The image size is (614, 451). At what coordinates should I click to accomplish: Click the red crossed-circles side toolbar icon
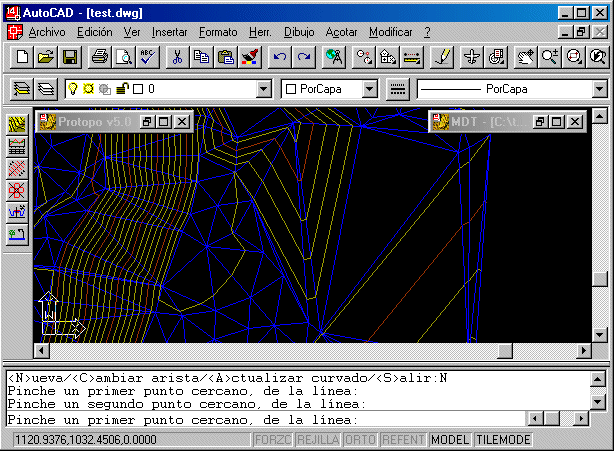point(17,191)
